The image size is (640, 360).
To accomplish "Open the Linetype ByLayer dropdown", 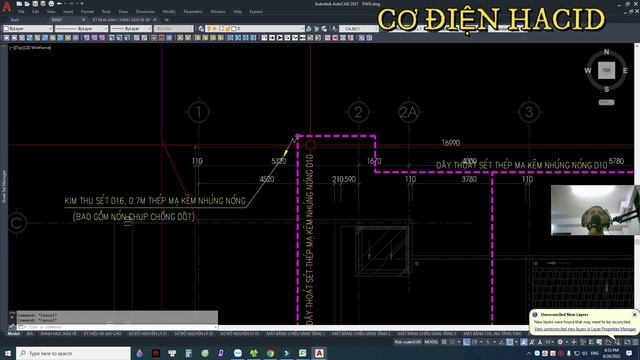I will click(81, 29).
